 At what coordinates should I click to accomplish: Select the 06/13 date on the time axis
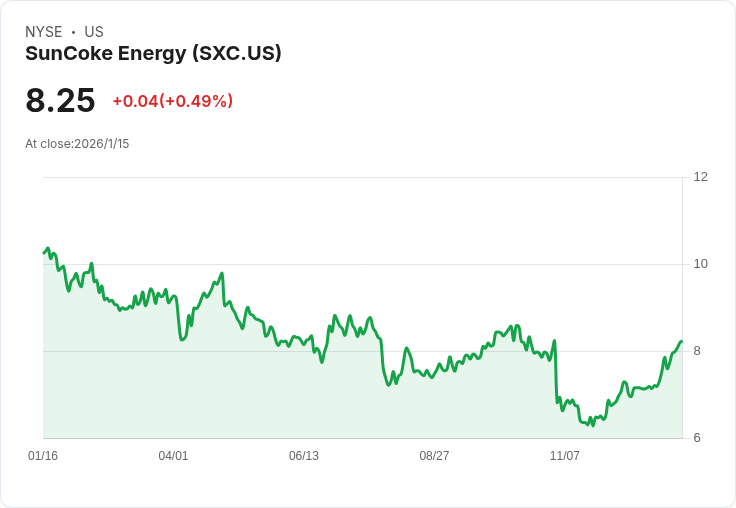304,456
